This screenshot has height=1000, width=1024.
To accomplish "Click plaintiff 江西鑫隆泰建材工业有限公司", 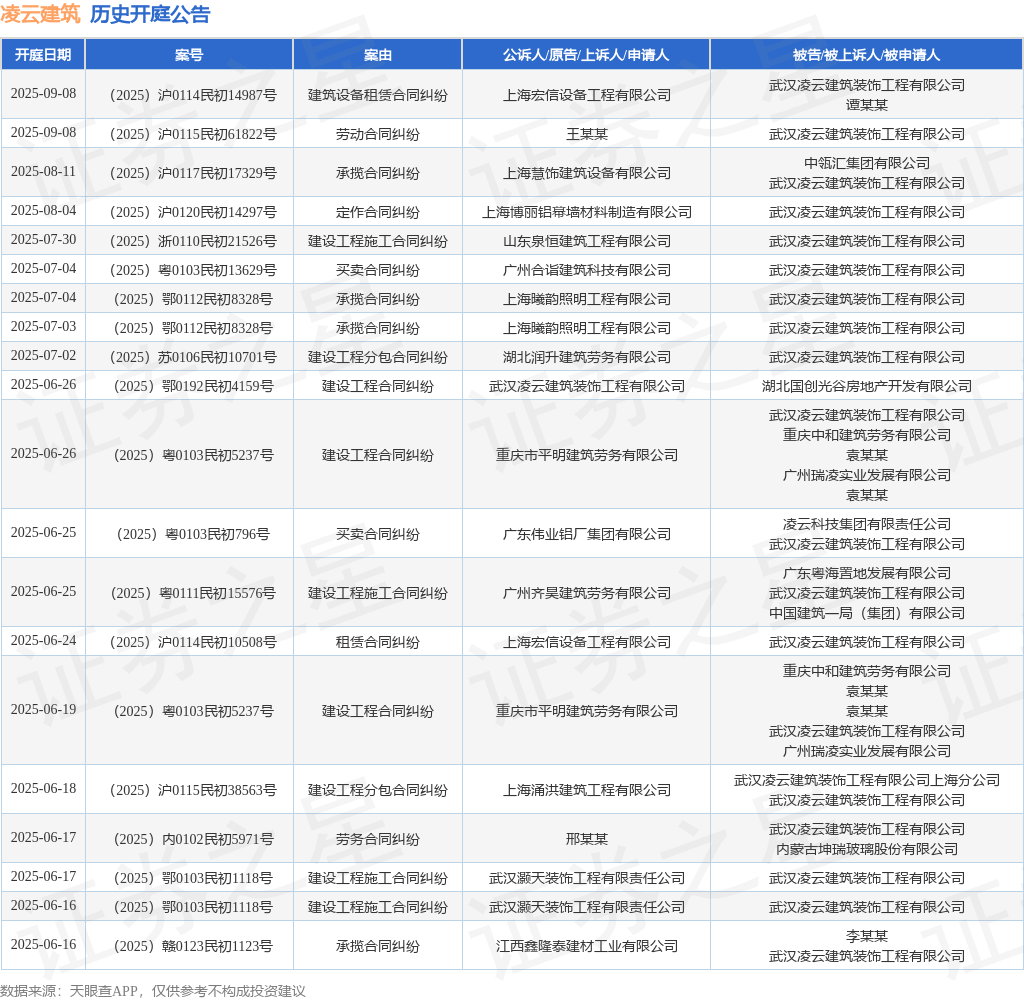I will point(586,946).
